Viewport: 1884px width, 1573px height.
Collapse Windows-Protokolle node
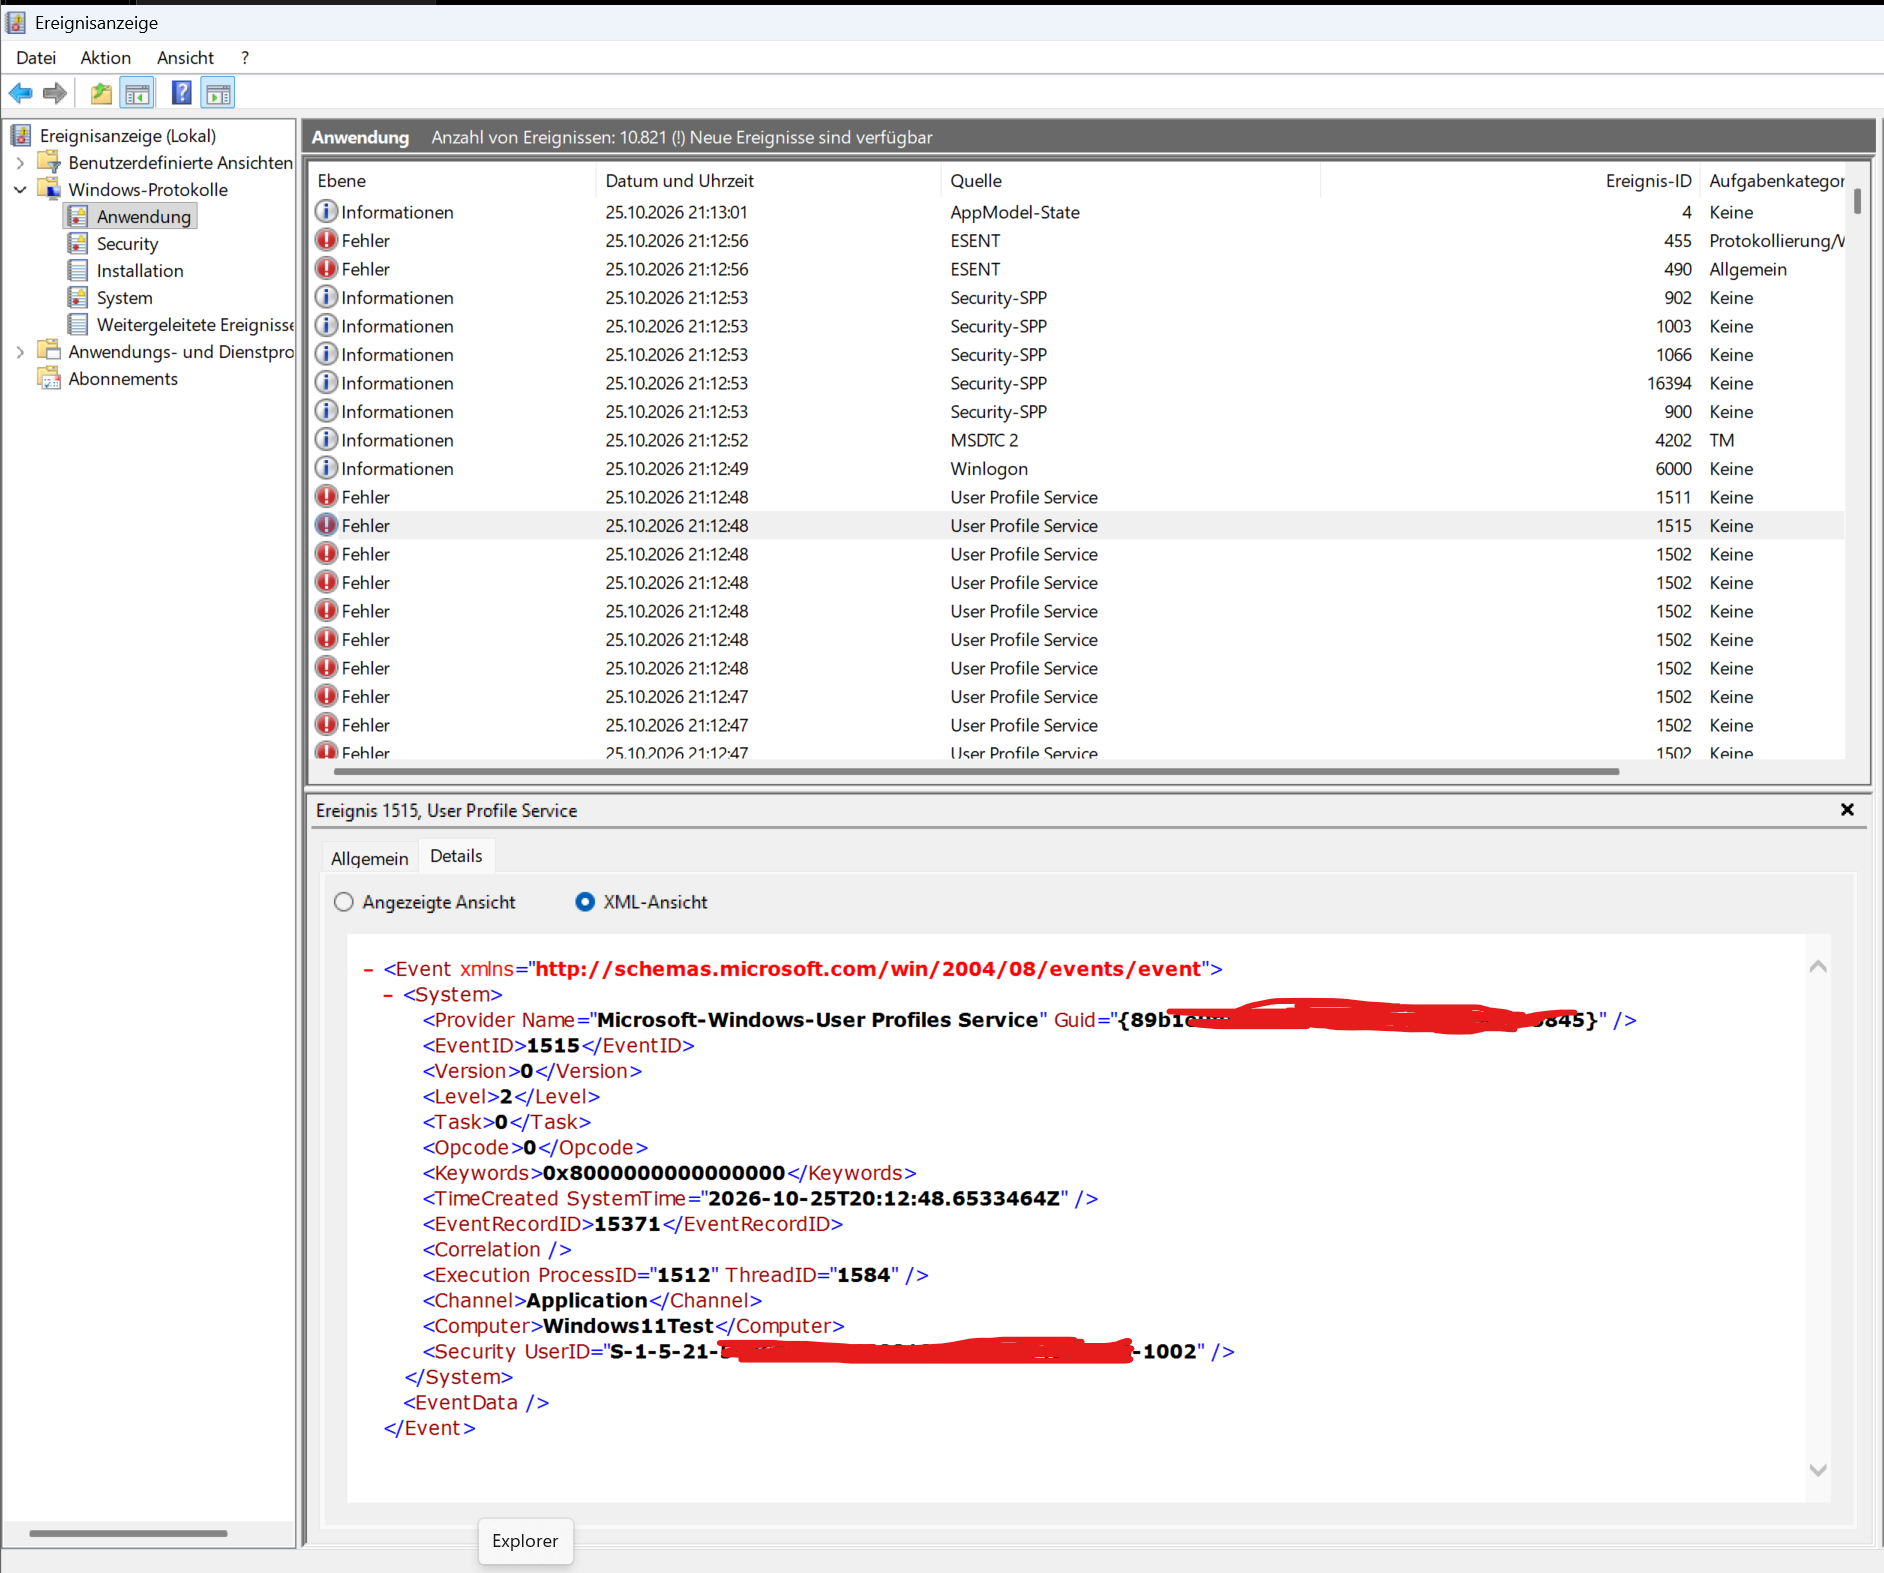click(x=20, y=190)
